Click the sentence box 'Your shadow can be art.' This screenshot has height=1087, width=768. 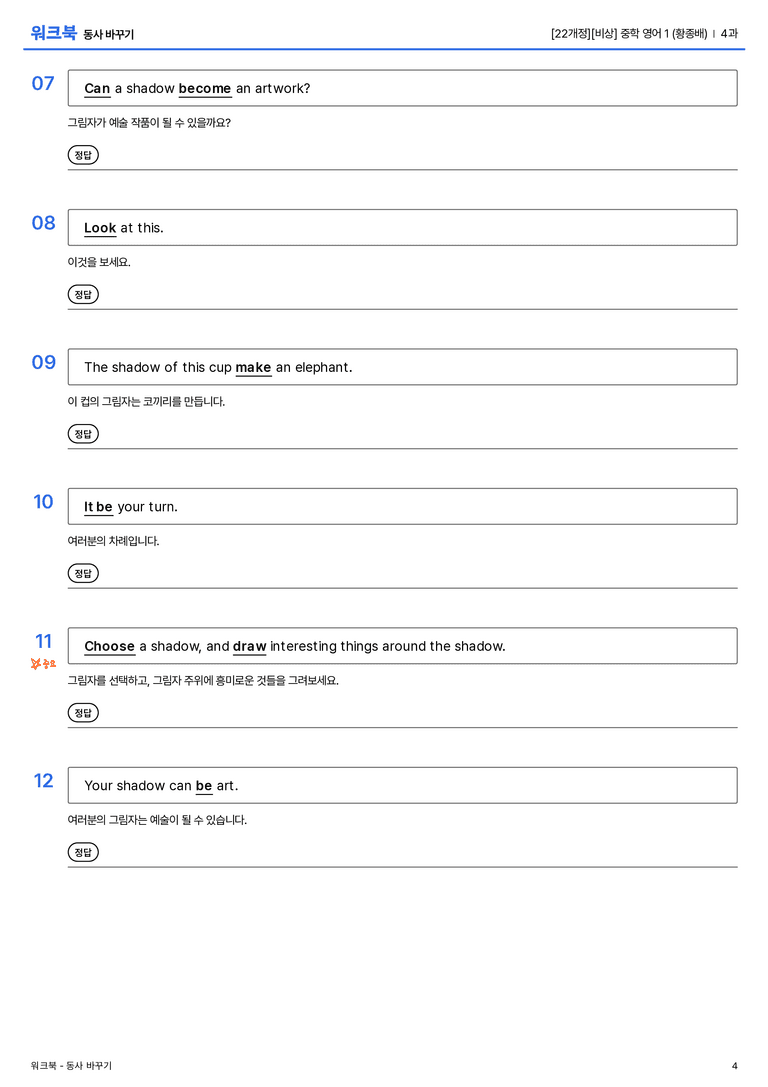click(x=403, y=785)
